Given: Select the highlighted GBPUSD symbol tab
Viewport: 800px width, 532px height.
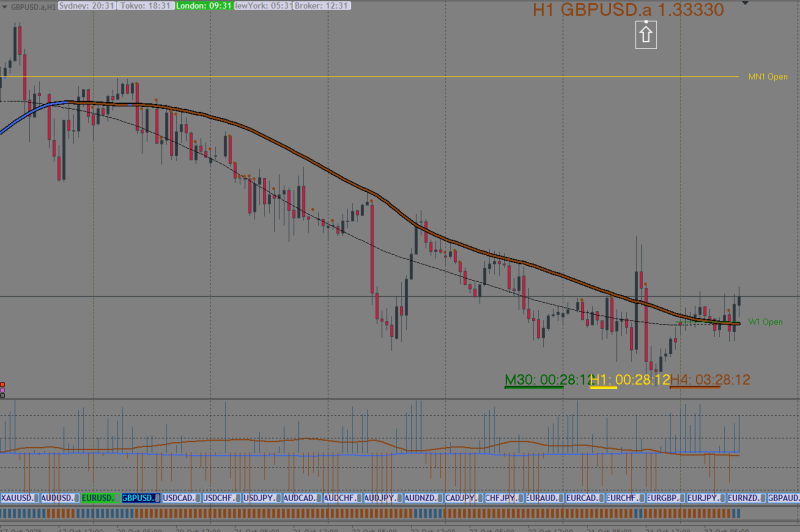Looking at the screenshot, I should coord(141,498).
